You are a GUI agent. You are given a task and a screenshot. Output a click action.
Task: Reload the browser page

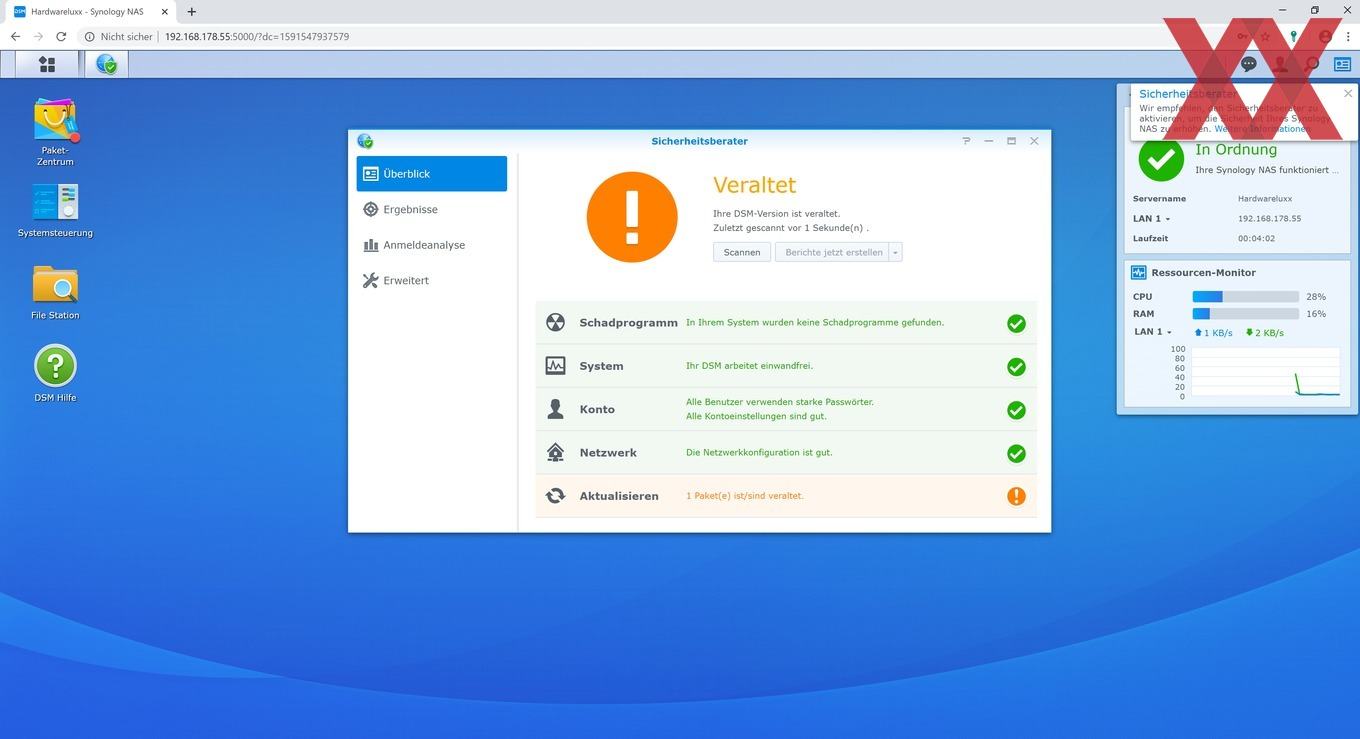point(61,36)
